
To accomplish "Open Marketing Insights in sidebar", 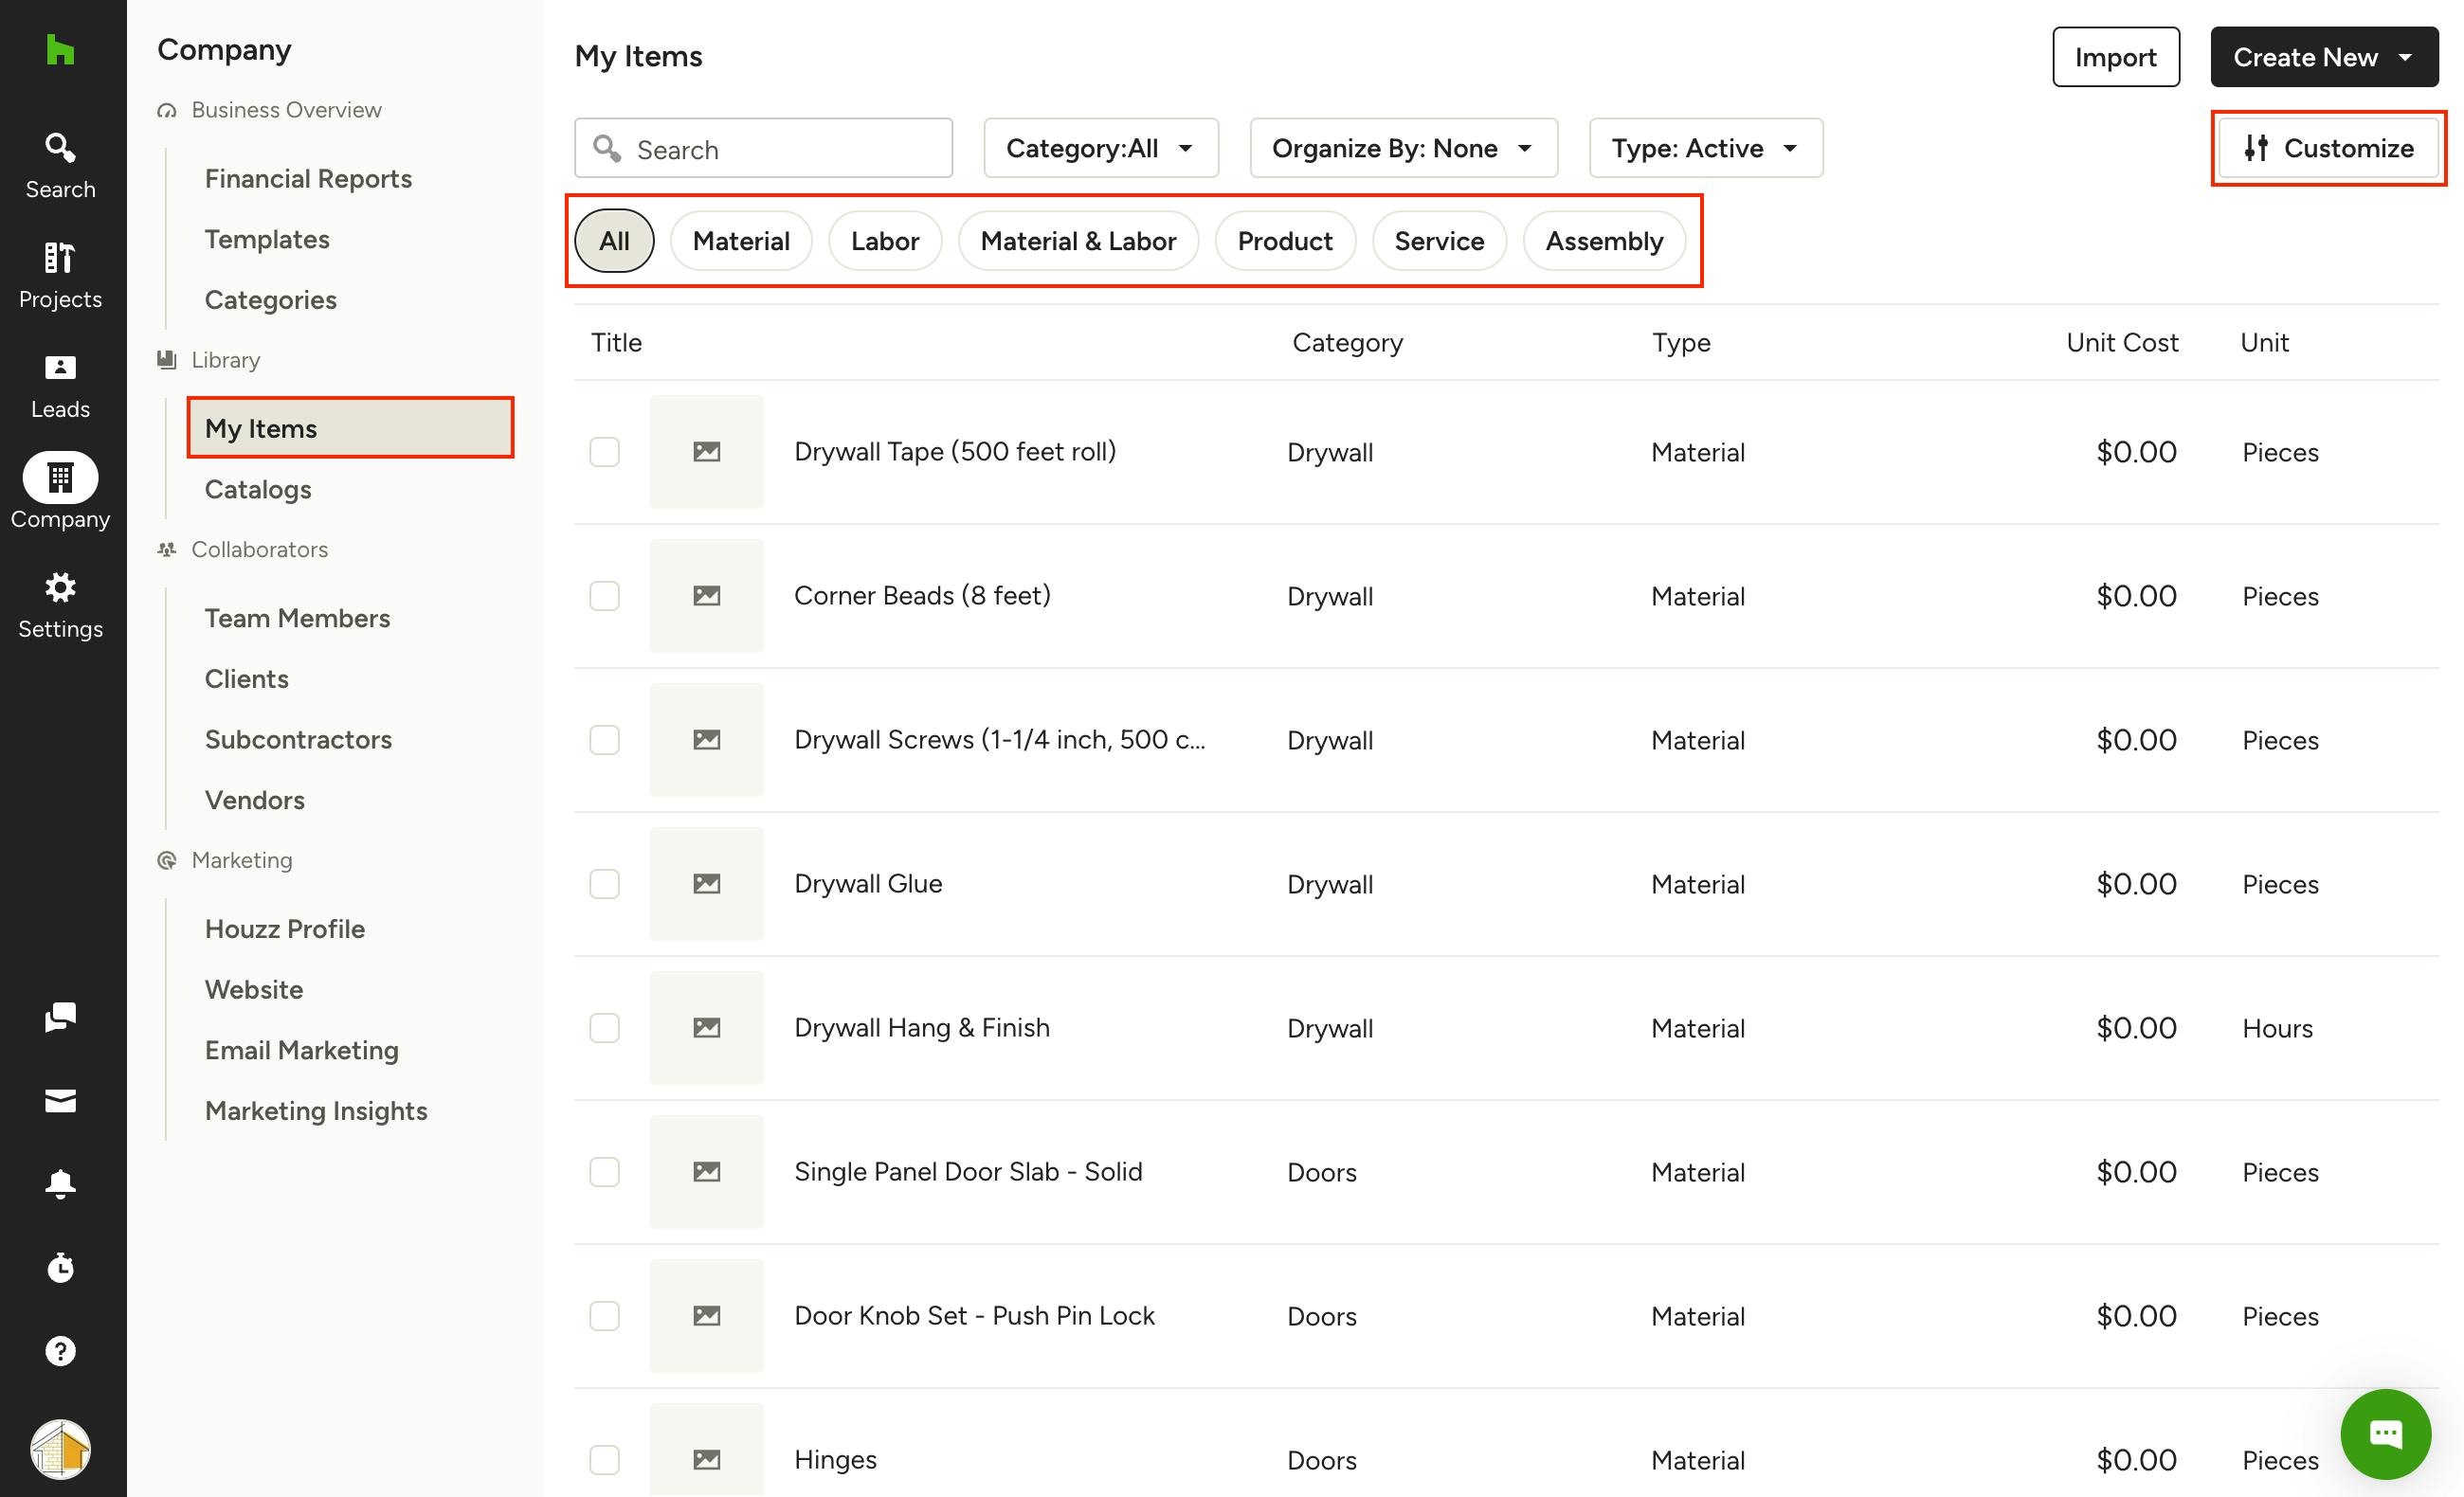I will tap(315, 1111).
